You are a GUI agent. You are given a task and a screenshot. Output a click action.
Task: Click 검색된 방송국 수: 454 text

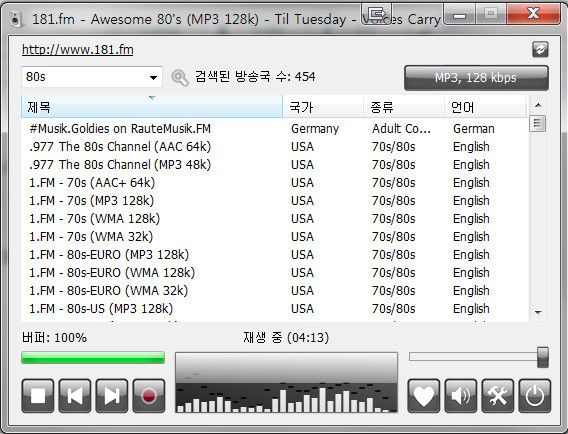255,77
